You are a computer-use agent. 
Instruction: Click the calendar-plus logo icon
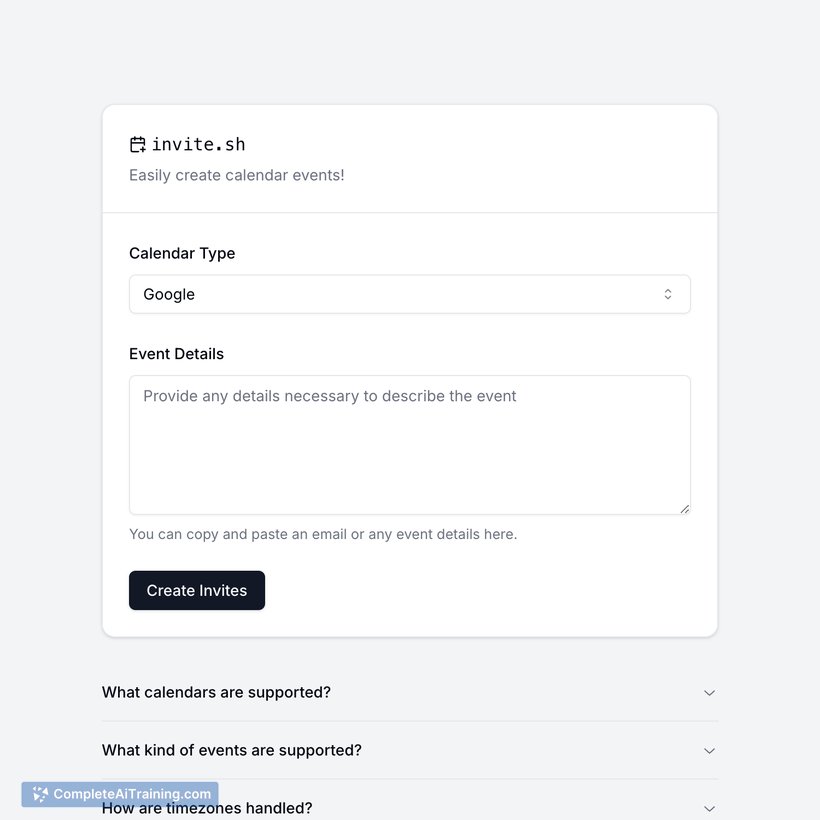(x=138, y=144)
